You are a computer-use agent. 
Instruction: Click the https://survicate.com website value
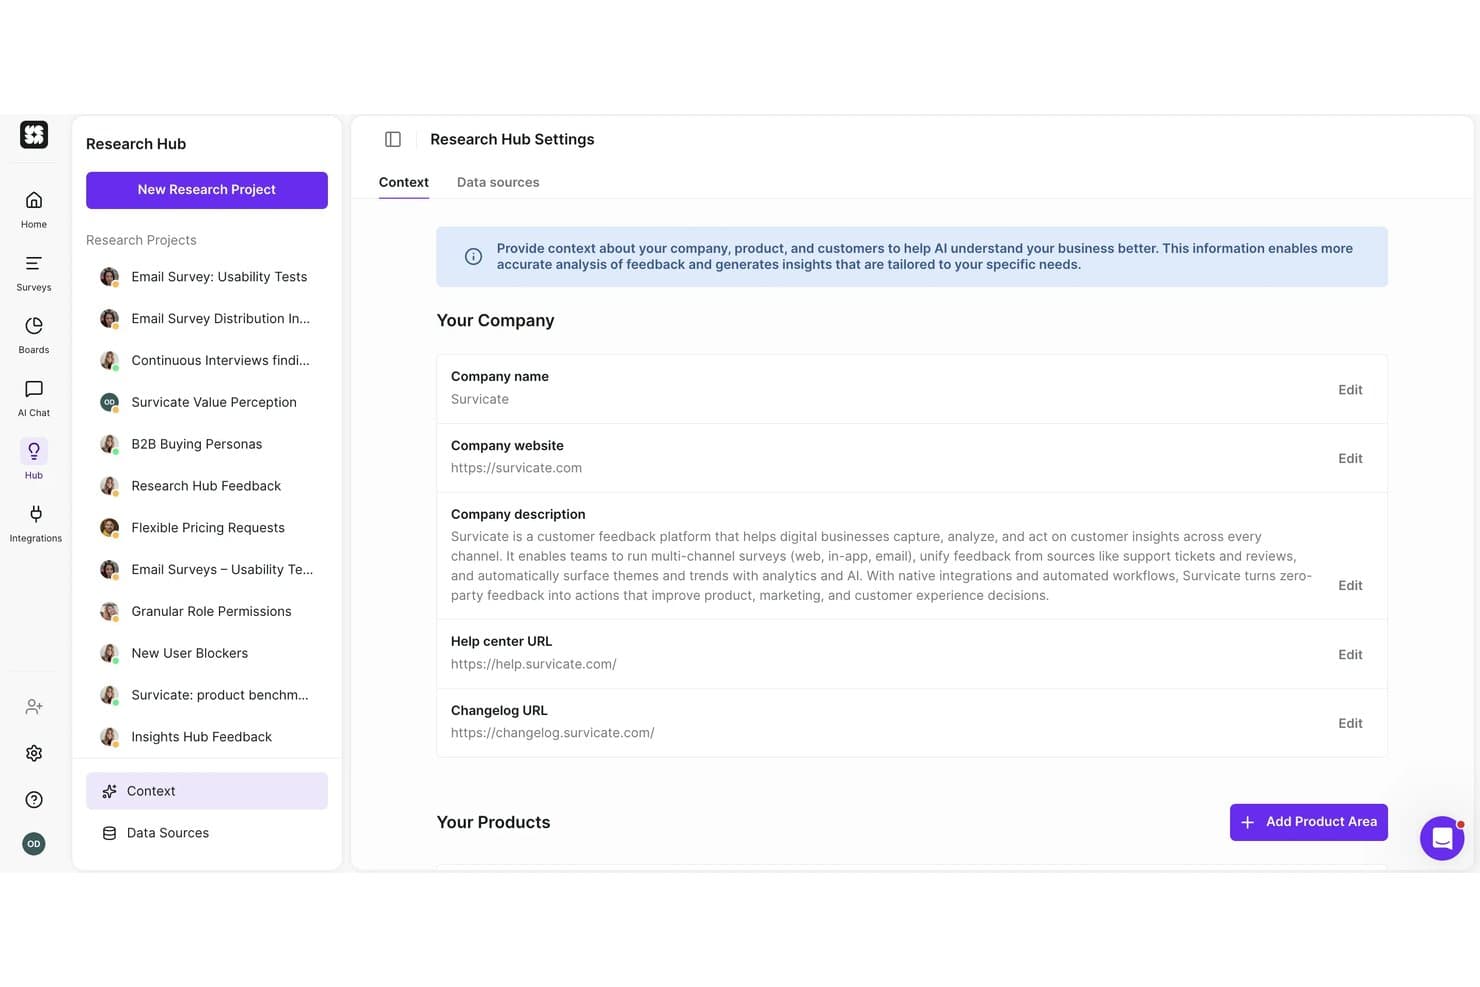click(x=516, y=468)
